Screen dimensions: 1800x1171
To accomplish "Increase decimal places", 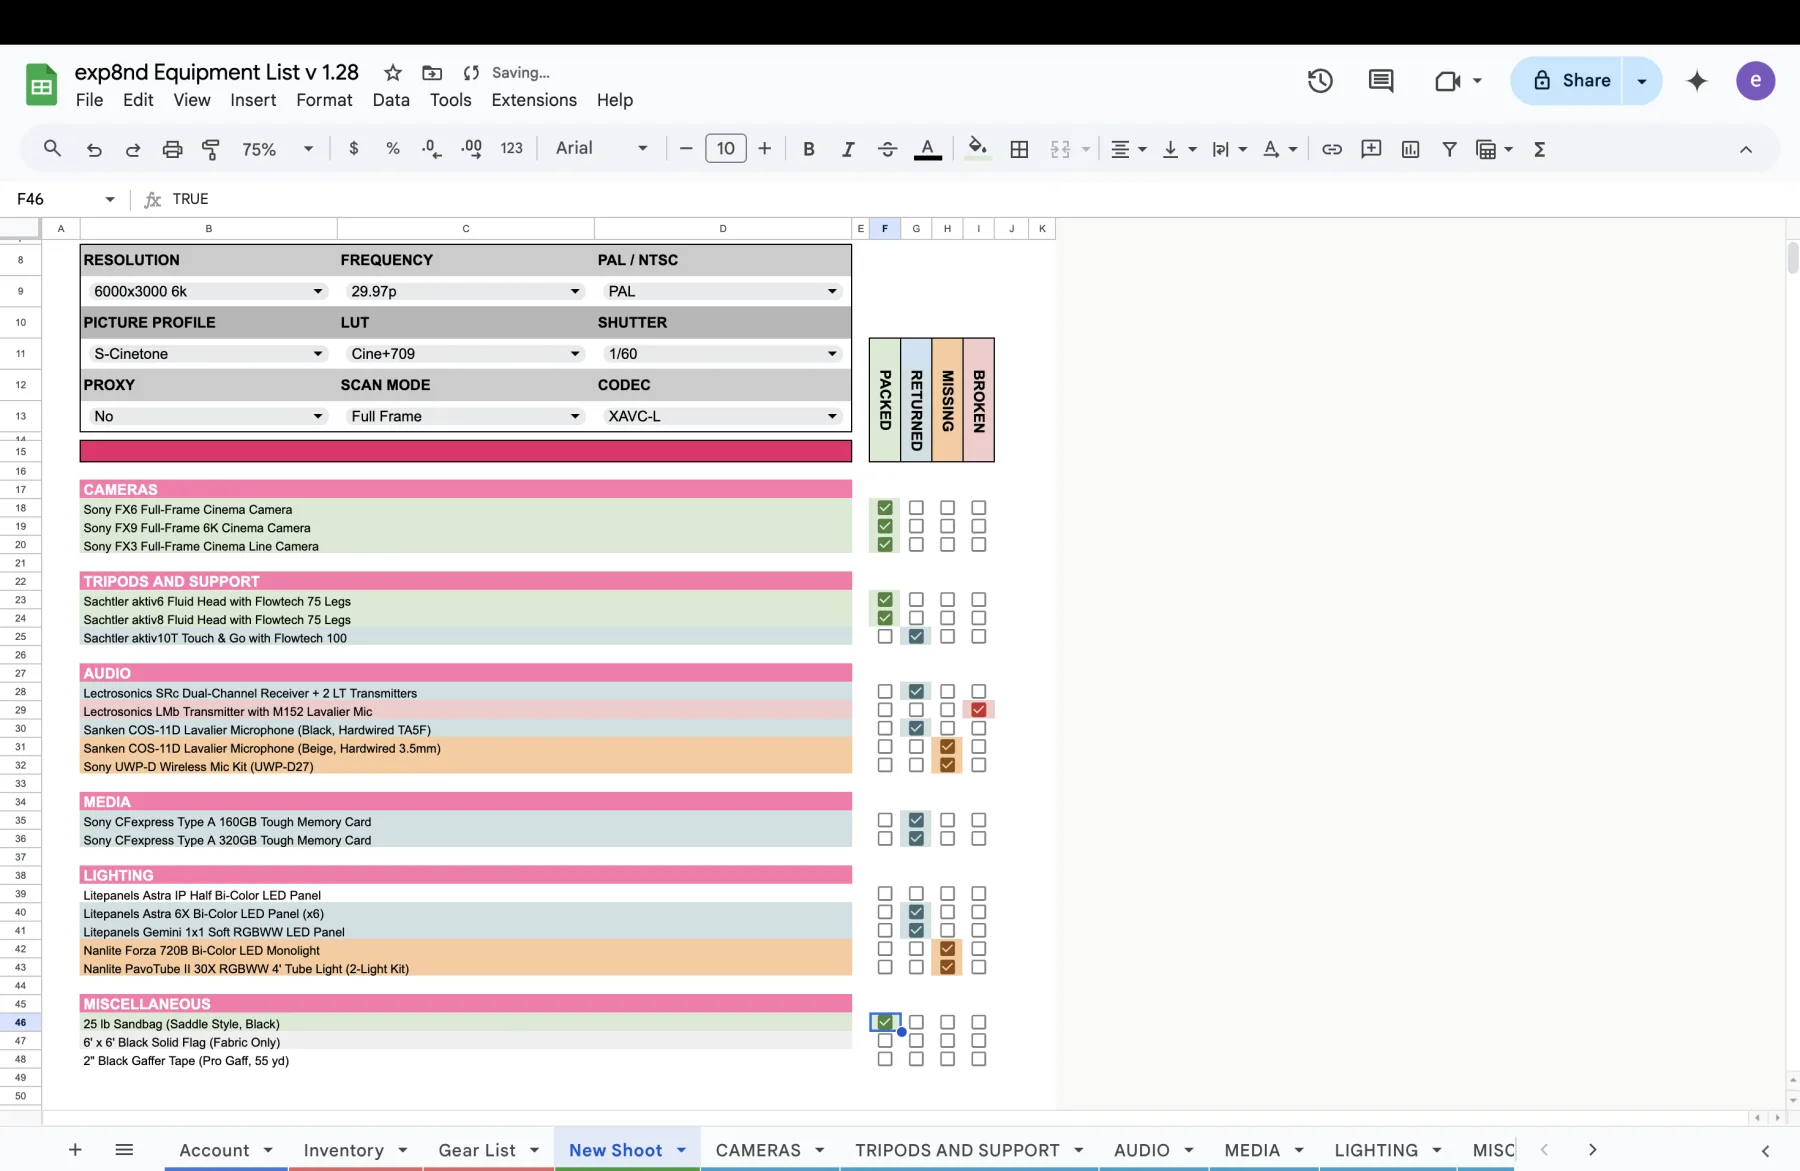I will click(471, 148).
